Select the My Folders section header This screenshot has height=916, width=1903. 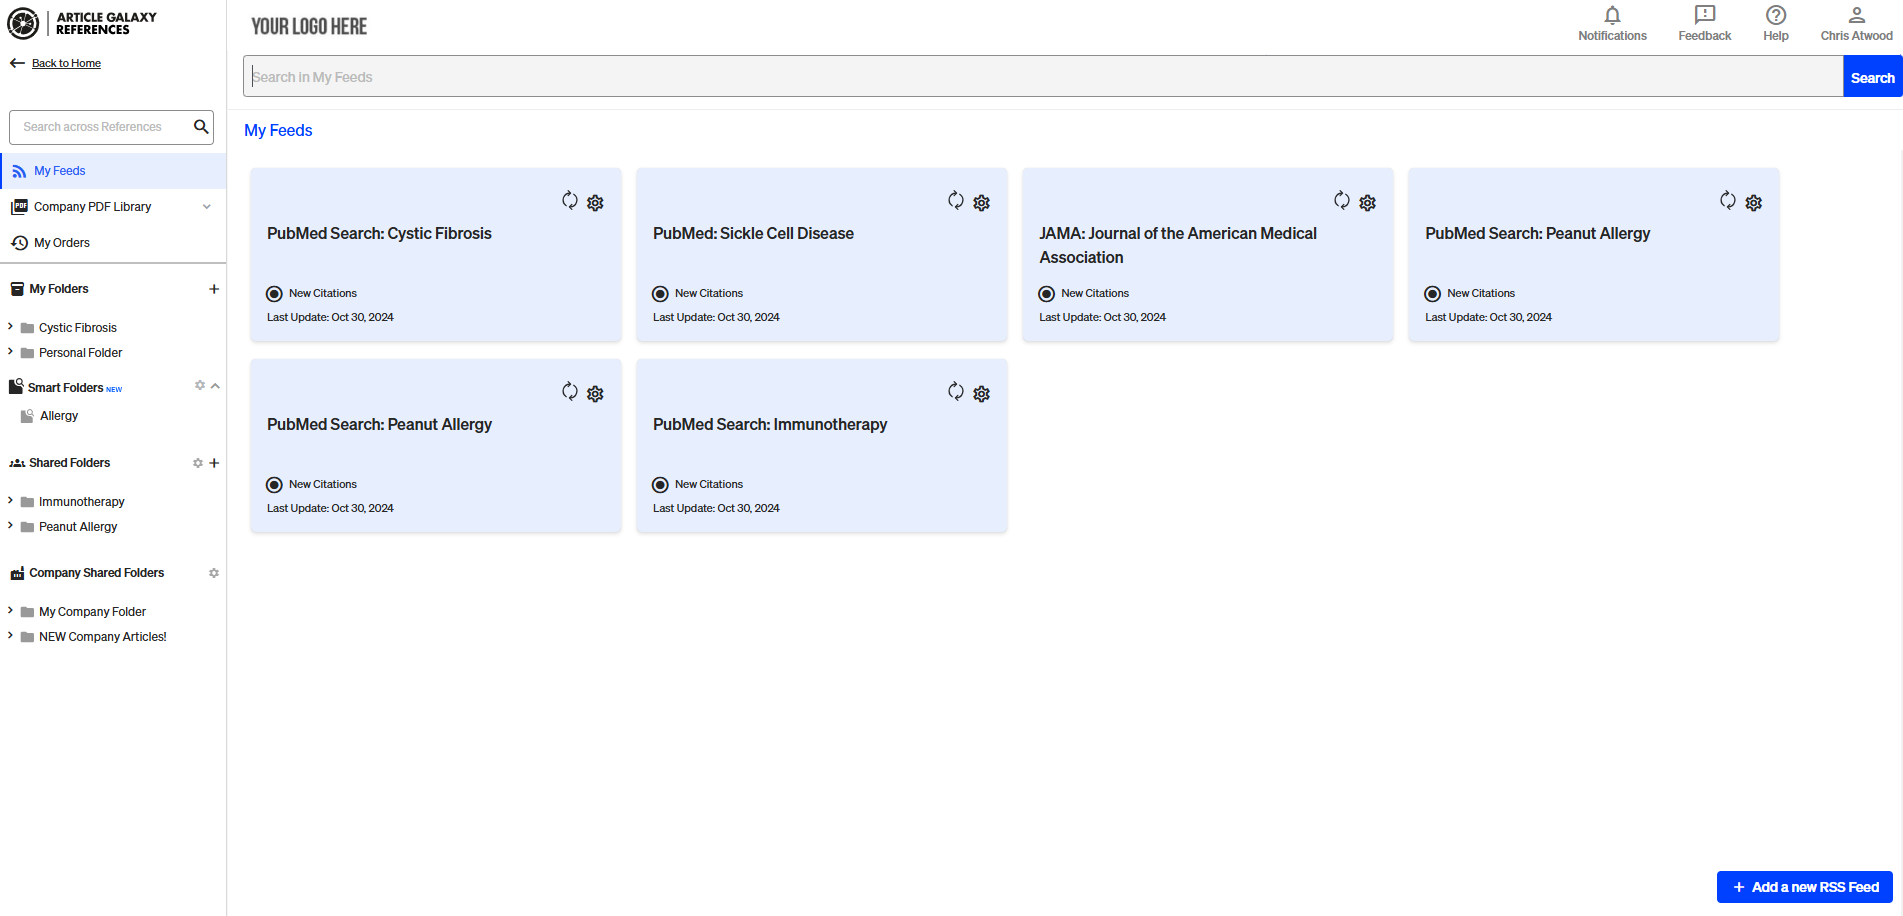(59, 289)
